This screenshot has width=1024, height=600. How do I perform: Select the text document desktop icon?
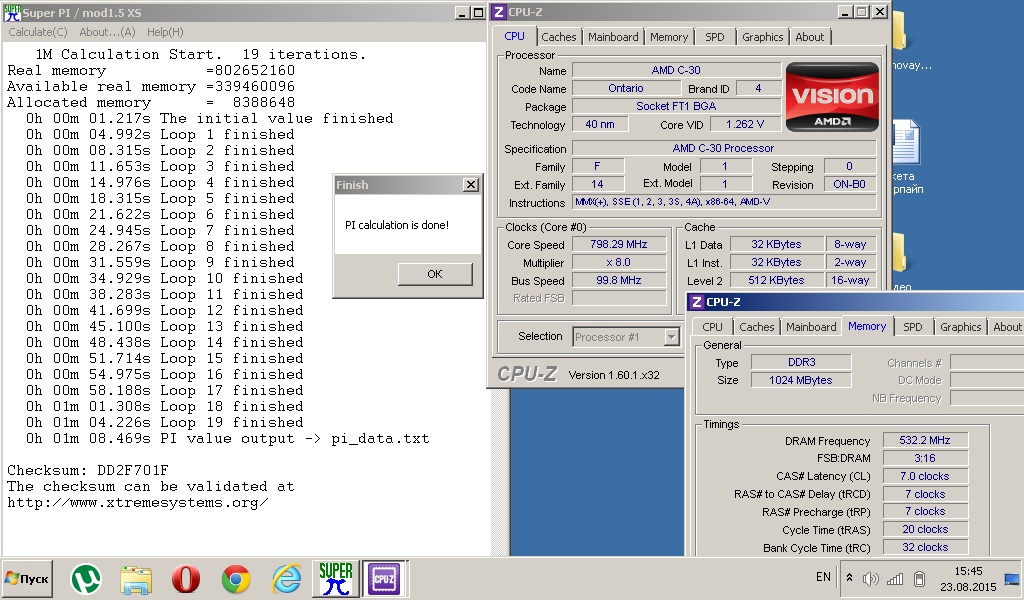[906, 142]
